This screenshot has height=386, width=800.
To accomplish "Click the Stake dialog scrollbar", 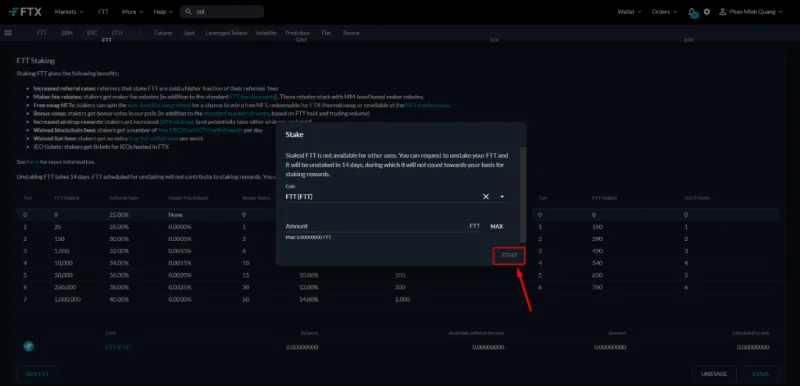I will 522,194.
